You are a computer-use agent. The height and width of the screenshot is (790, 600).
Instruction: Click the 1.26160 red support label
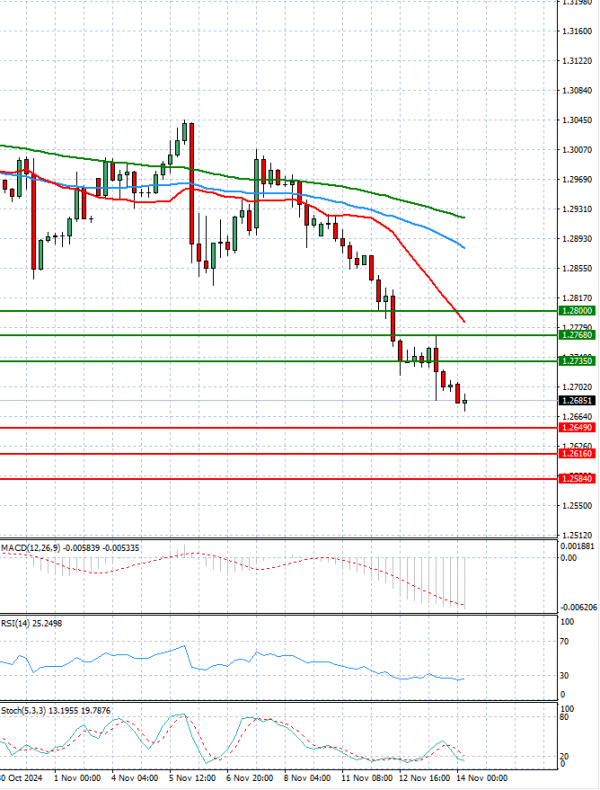pyautogui.click(x=577, y=453)
